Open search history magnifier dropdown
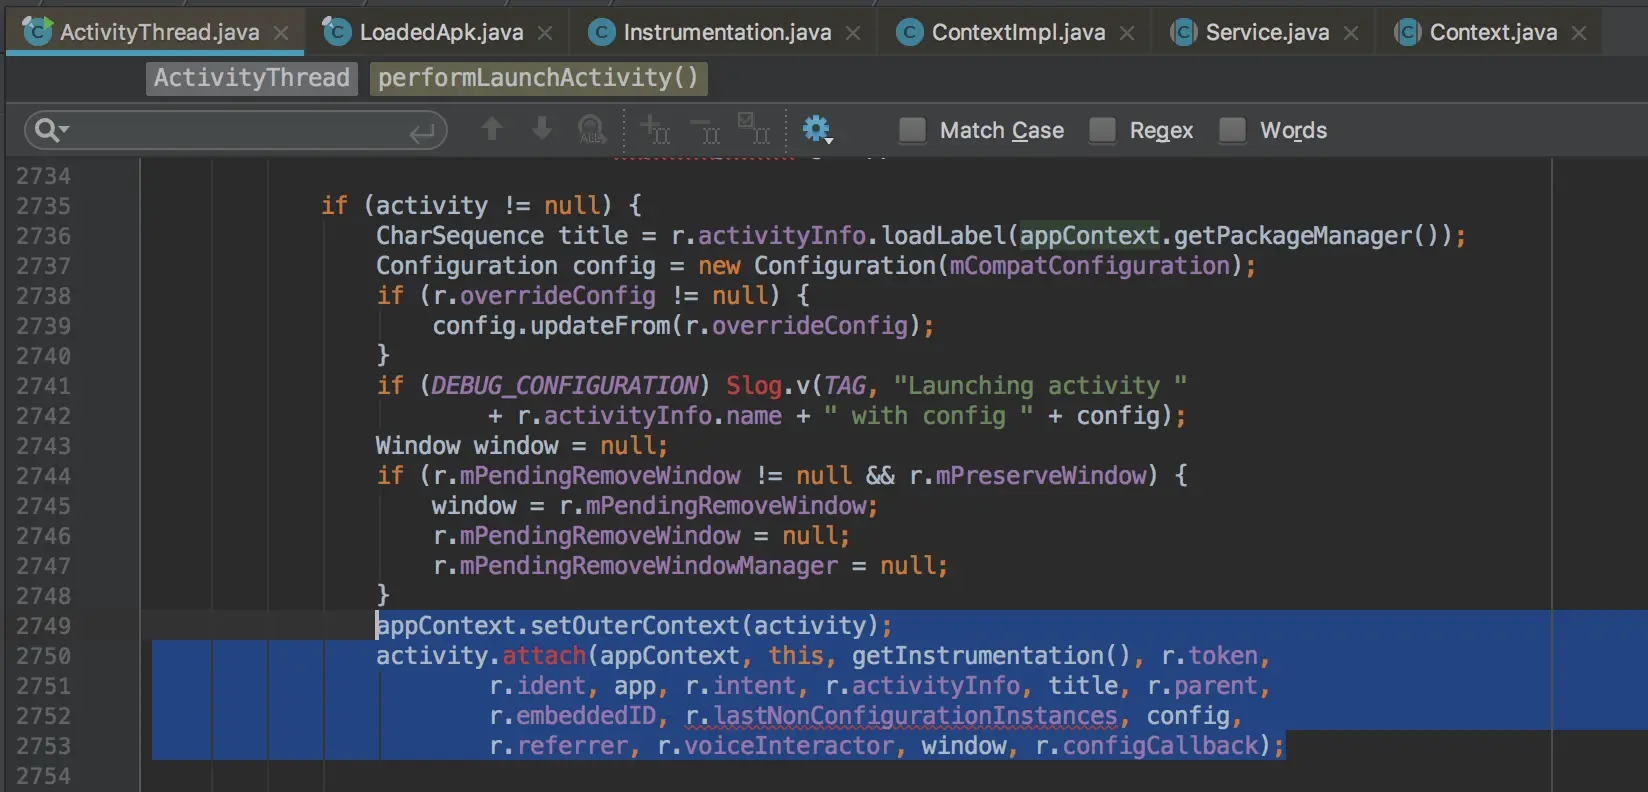The width and height of the screenshot is (1648, 792). (x=51, y=130)
